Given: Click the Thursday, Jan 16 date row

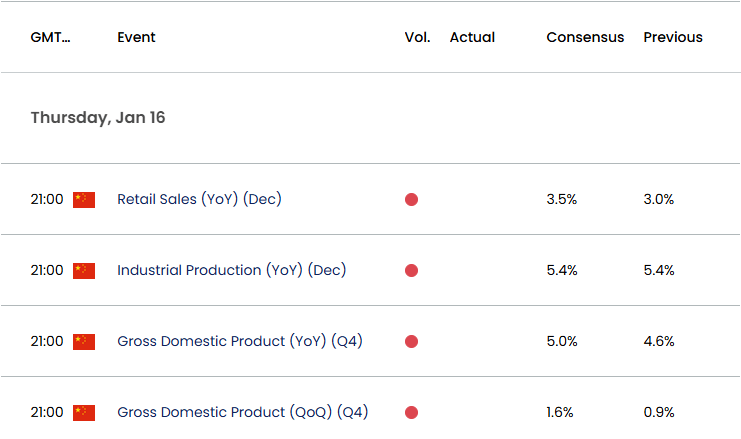Looking at the screenshot, I should coord(98,118).
